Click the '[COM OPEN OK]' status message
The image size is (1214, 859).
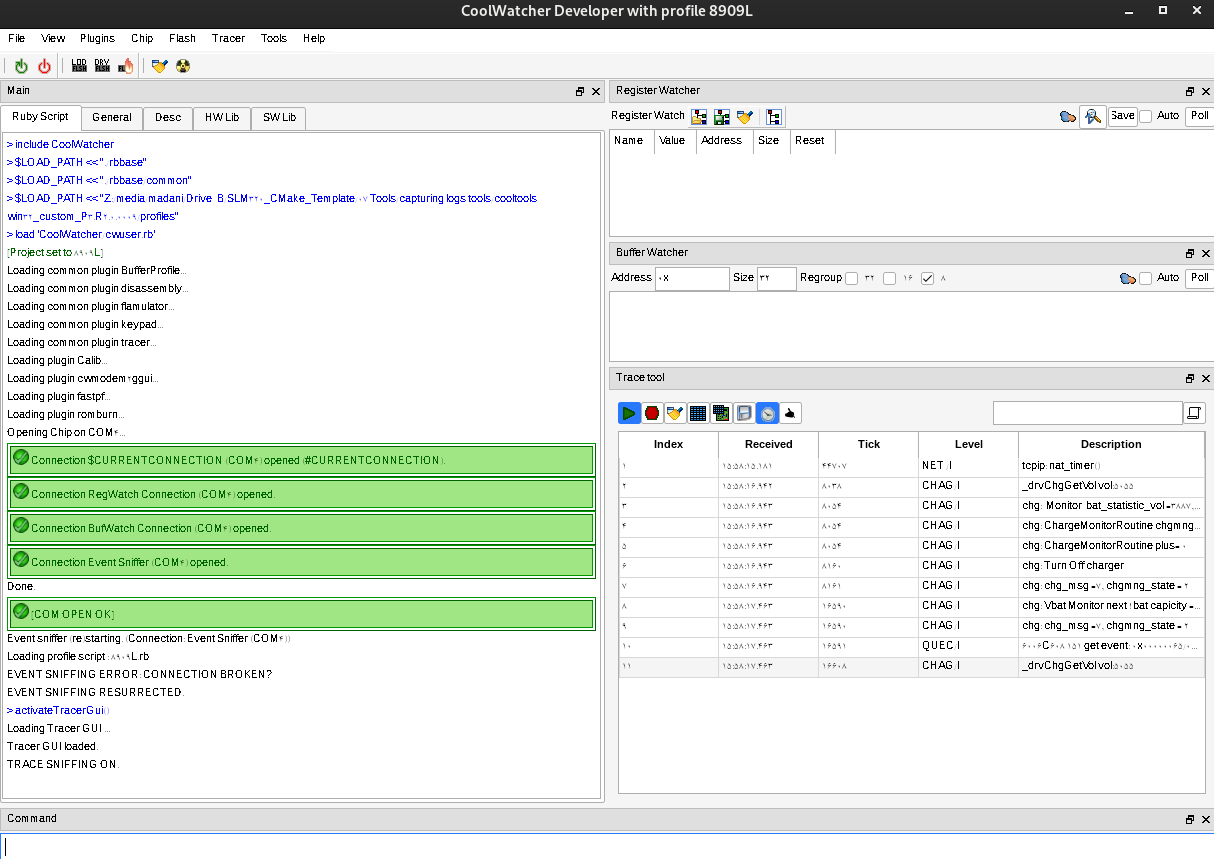[x=301, y=613]
